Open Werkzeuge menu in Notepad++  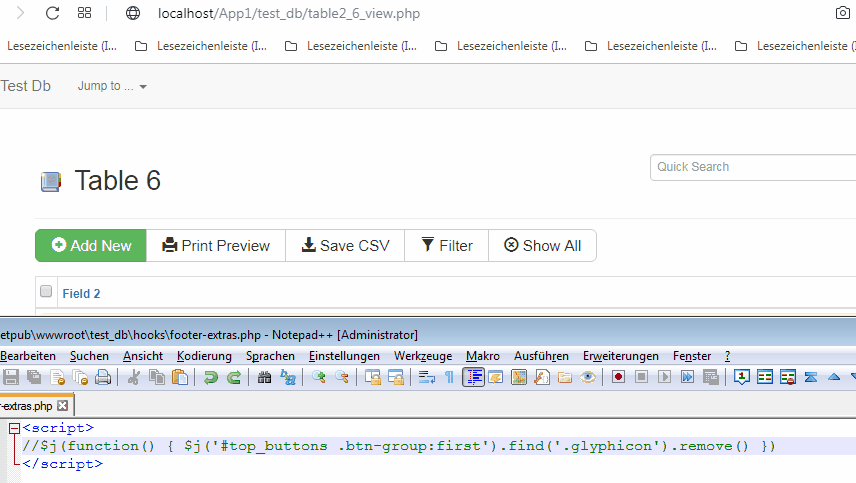pos(423,356)
